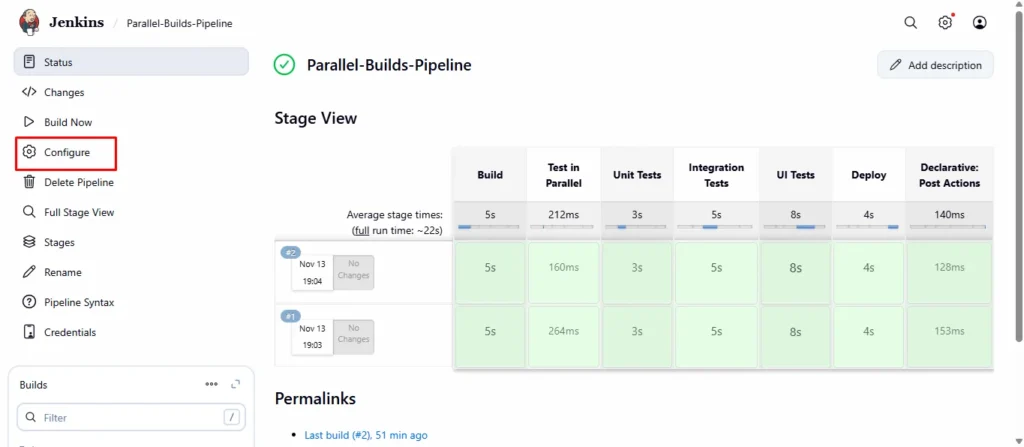The height and width of the screenshot is (447, 1024).
Task: Click the Parallel-Builds-Pipeline breadcrumb
Action: (179, 23)
